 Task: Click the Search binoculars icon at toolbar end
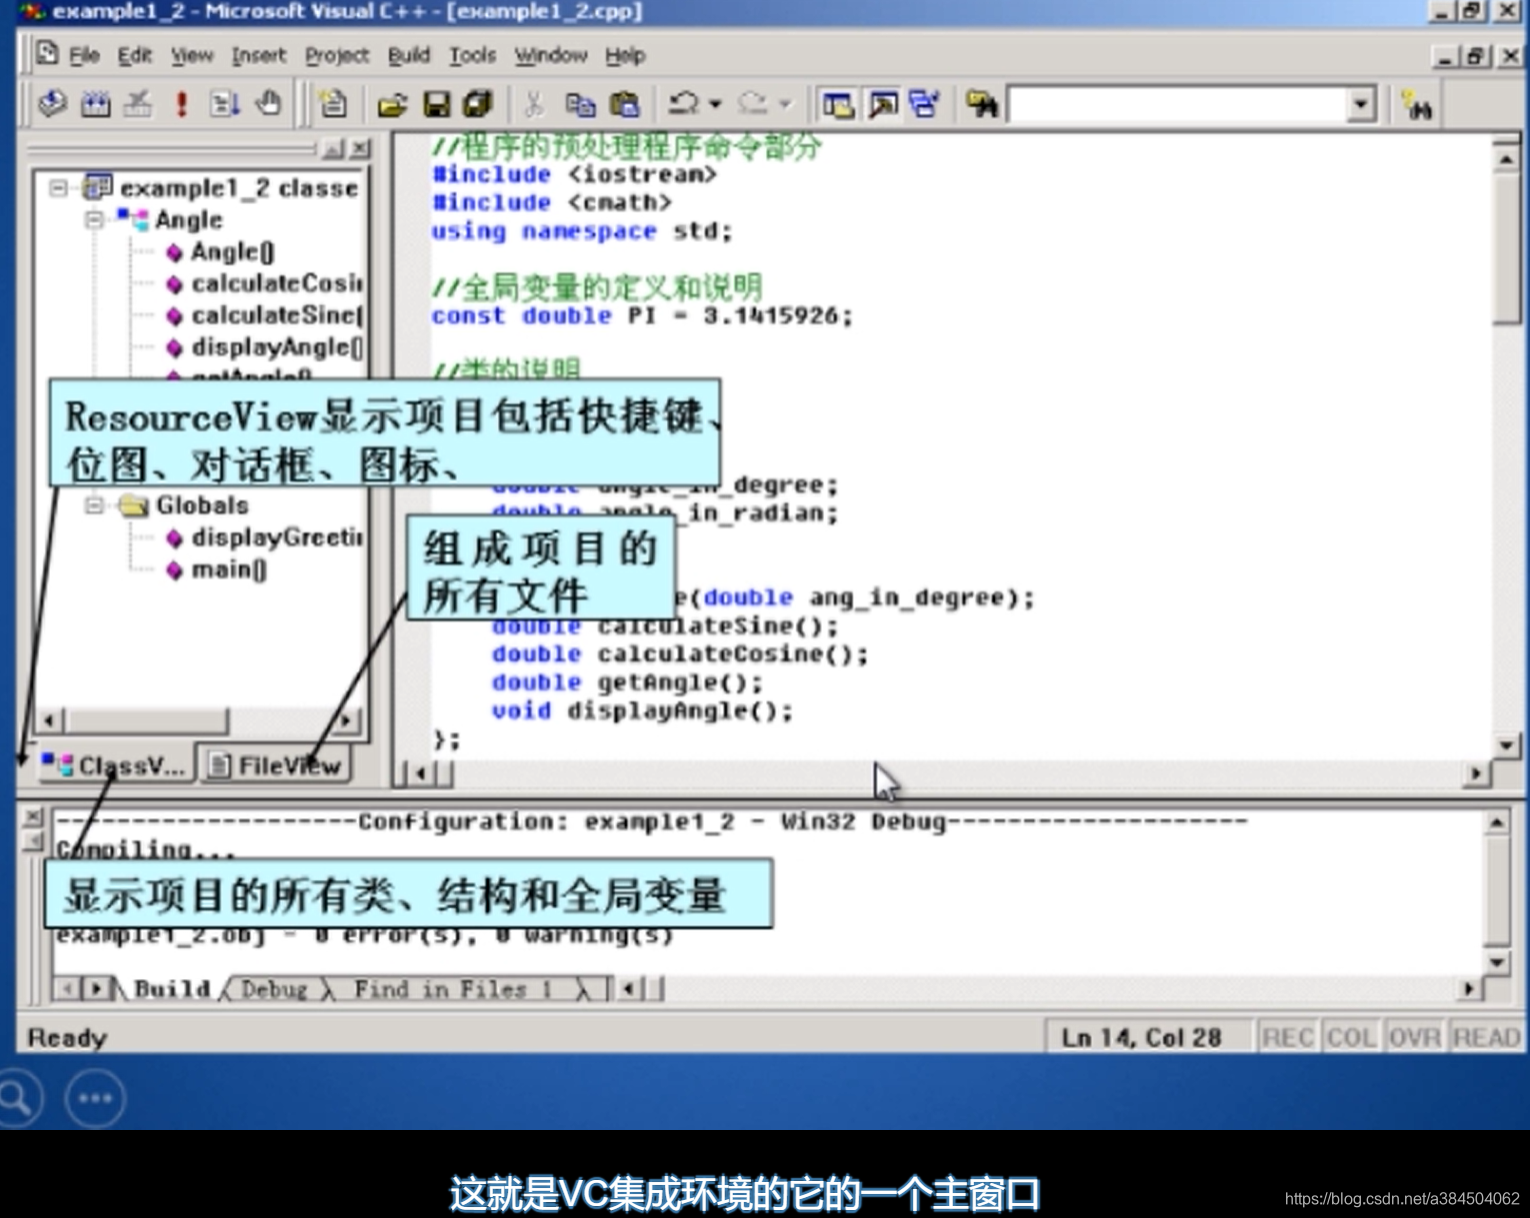(1416, 105)
